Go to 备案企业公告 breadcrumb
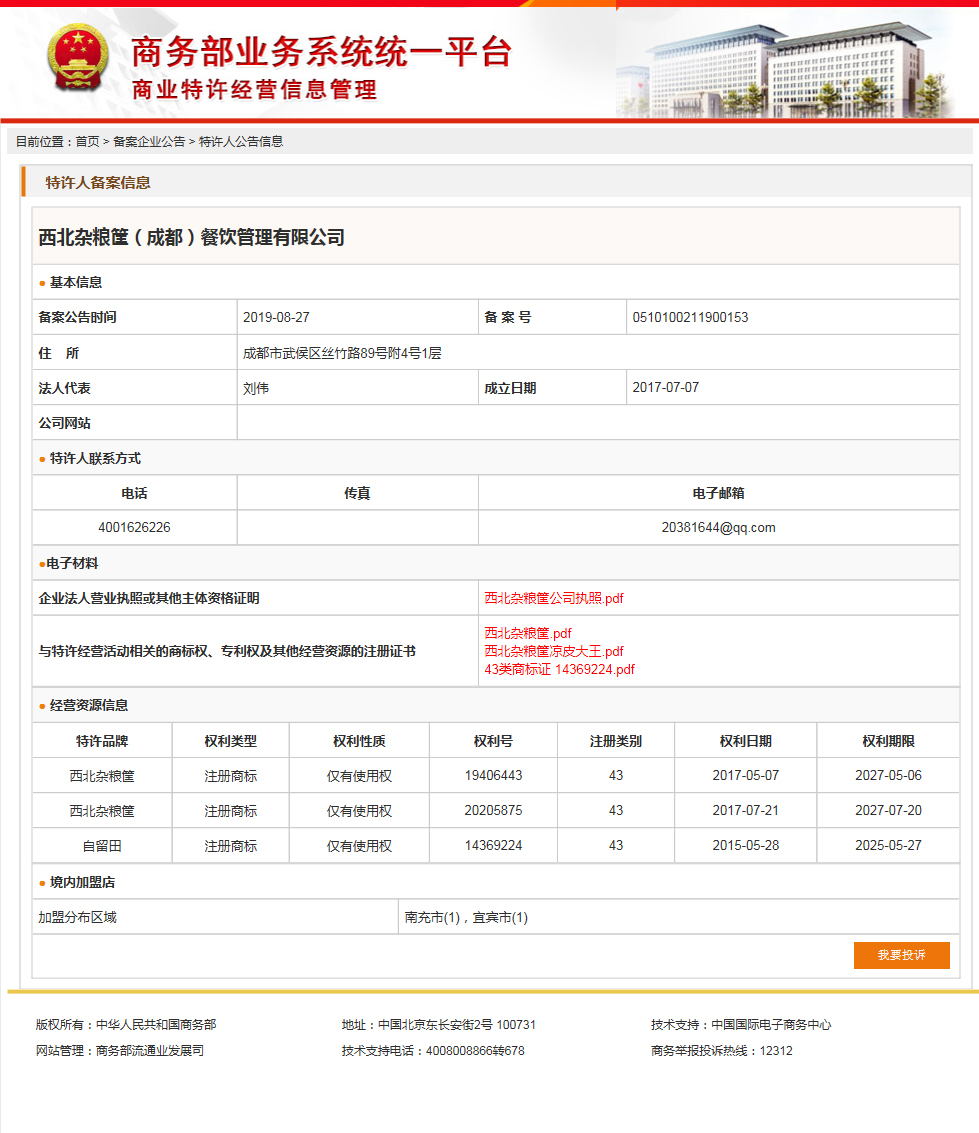This screenshot has width=979, height=1133. 149,142
